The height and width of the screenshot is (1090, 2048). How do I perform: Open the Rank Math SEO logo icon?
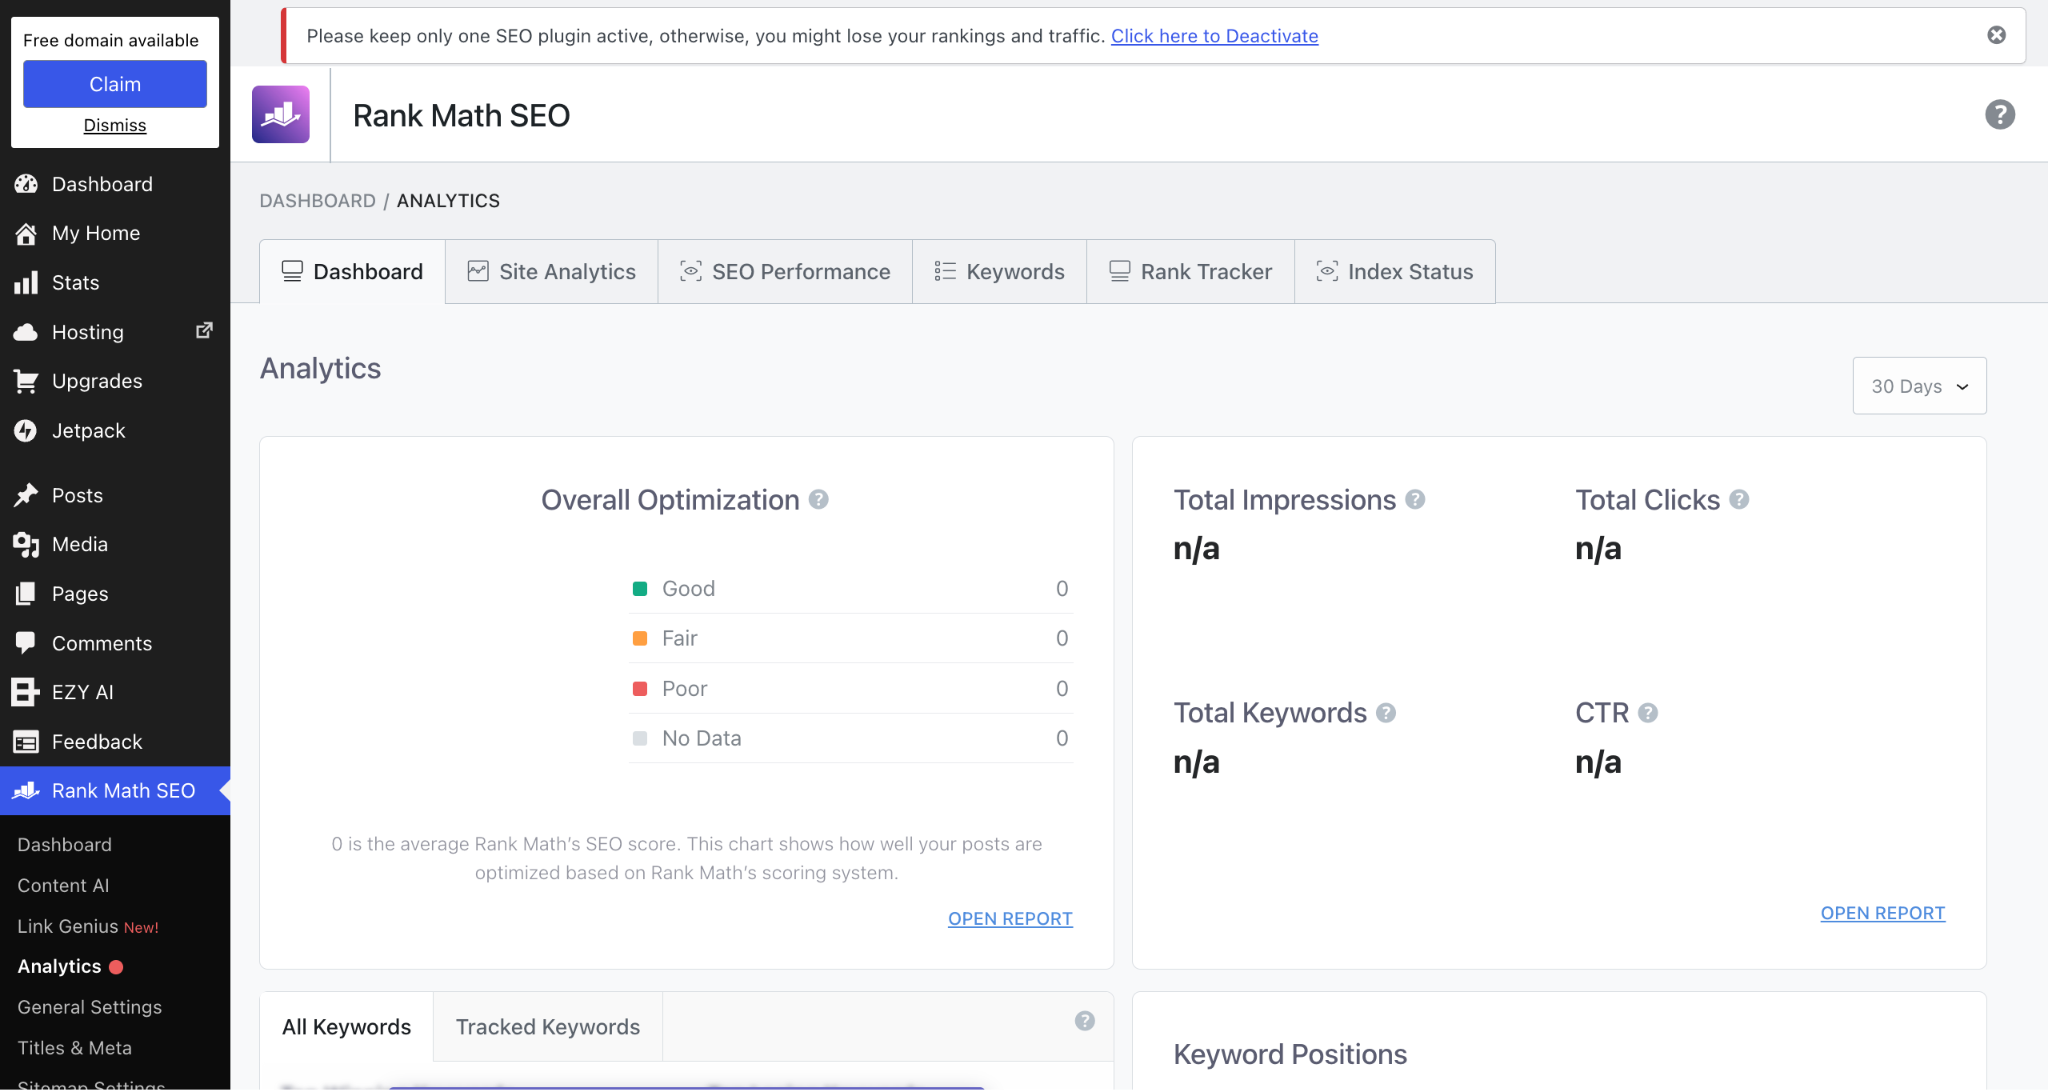[280, 115]
